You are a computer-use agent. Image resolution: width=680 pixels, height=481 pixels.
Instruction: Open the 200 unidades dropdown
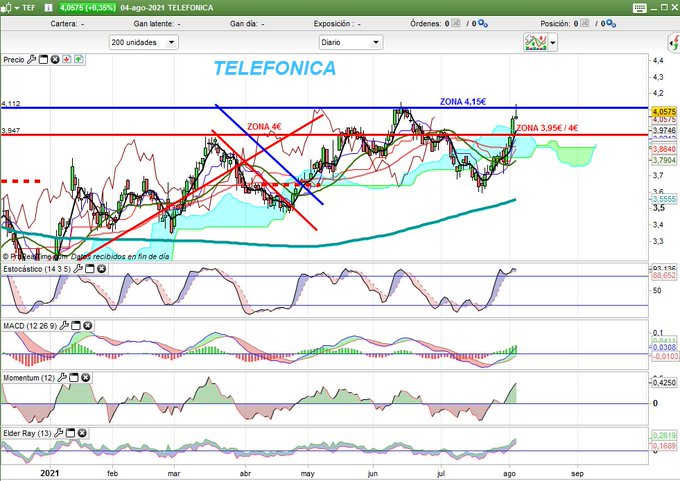(143, 43)
